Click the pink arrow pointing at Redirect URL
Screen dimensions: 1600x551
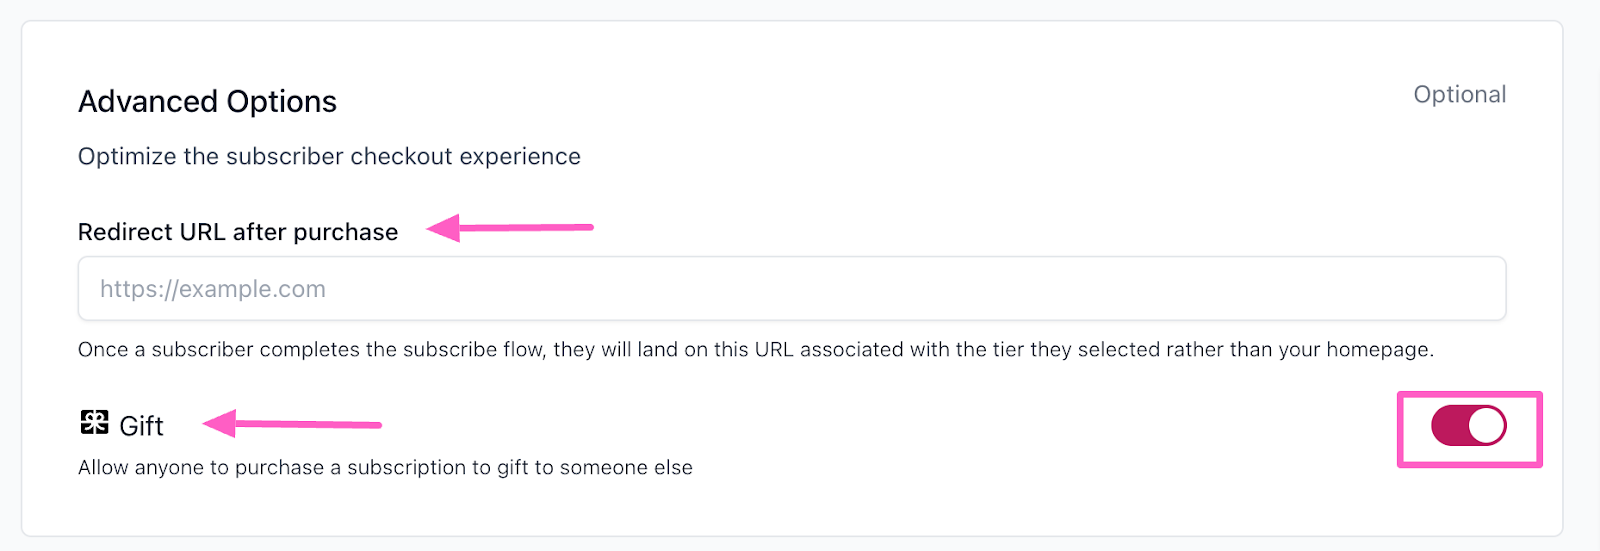pyautogui.click(x=510, y=228)
